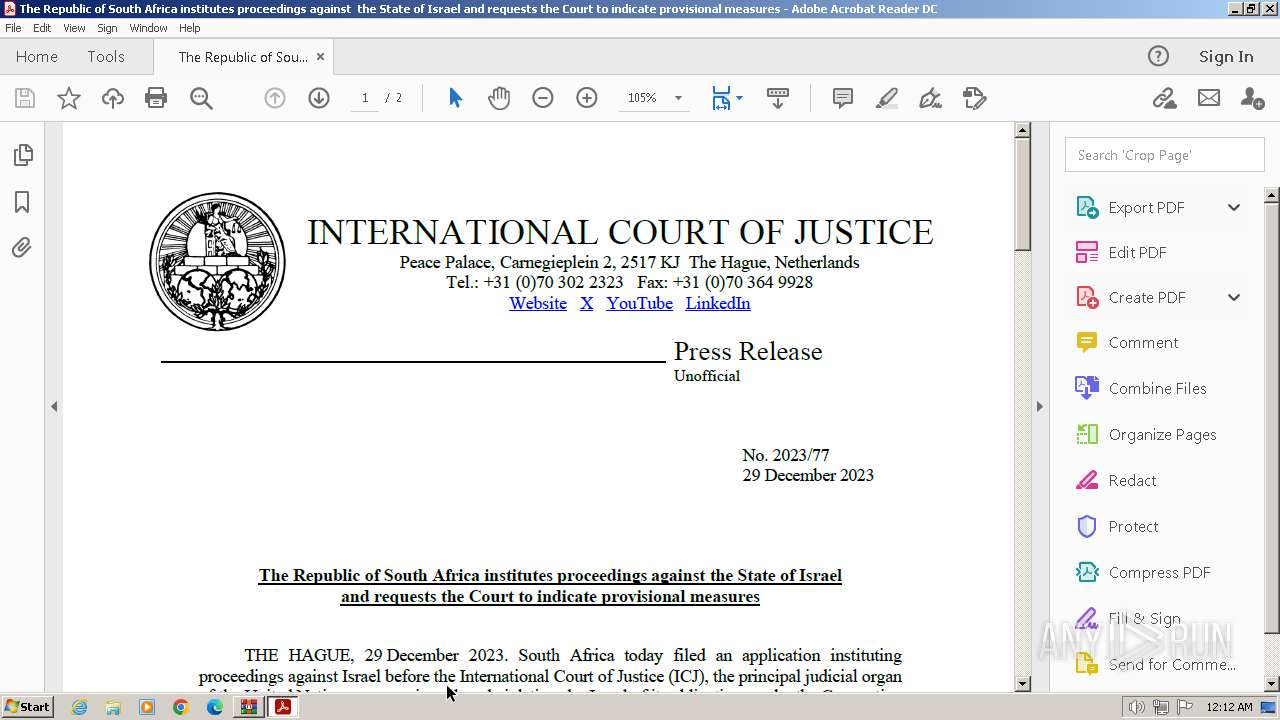Click the scrolling mode keyboard icon
The image size is (1280, 720).
[778, 98]
